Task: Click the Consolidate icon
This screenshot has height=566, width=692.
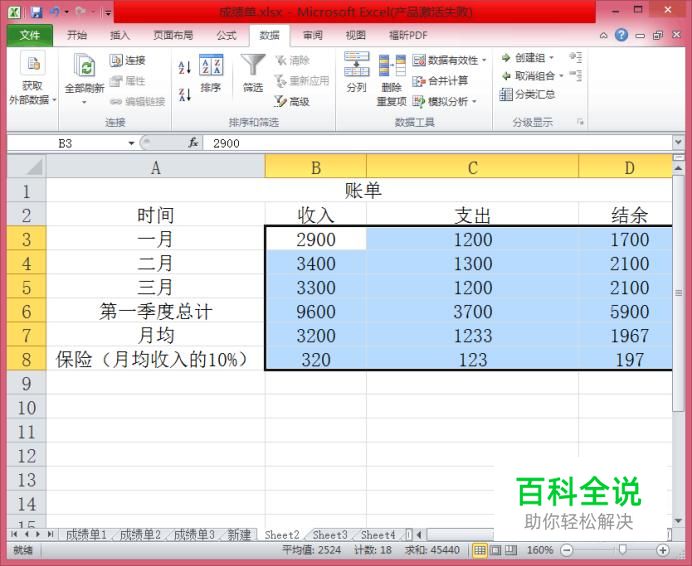Action: point(419,81)
